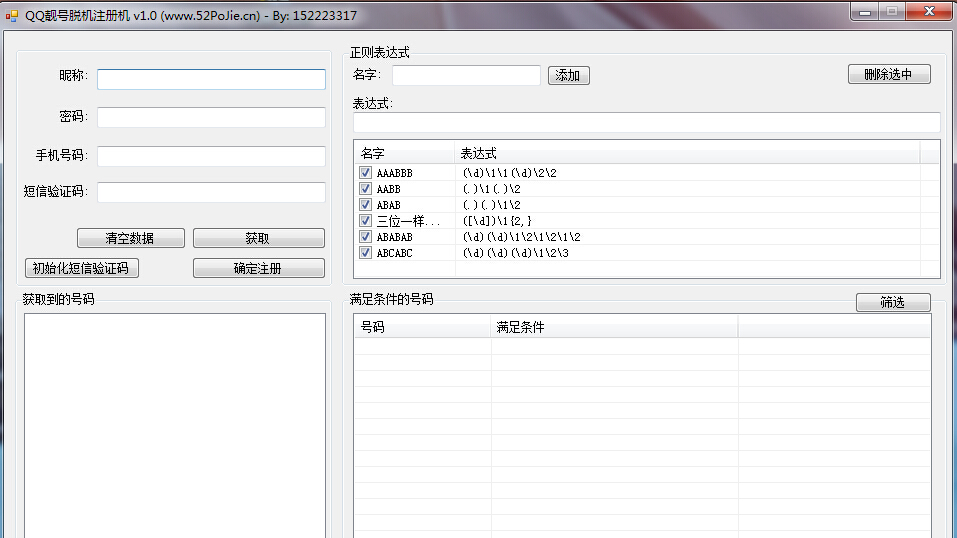Select the ABCABC row name
Viewport: 957px width, 538px height.
[x=394, y=253]
